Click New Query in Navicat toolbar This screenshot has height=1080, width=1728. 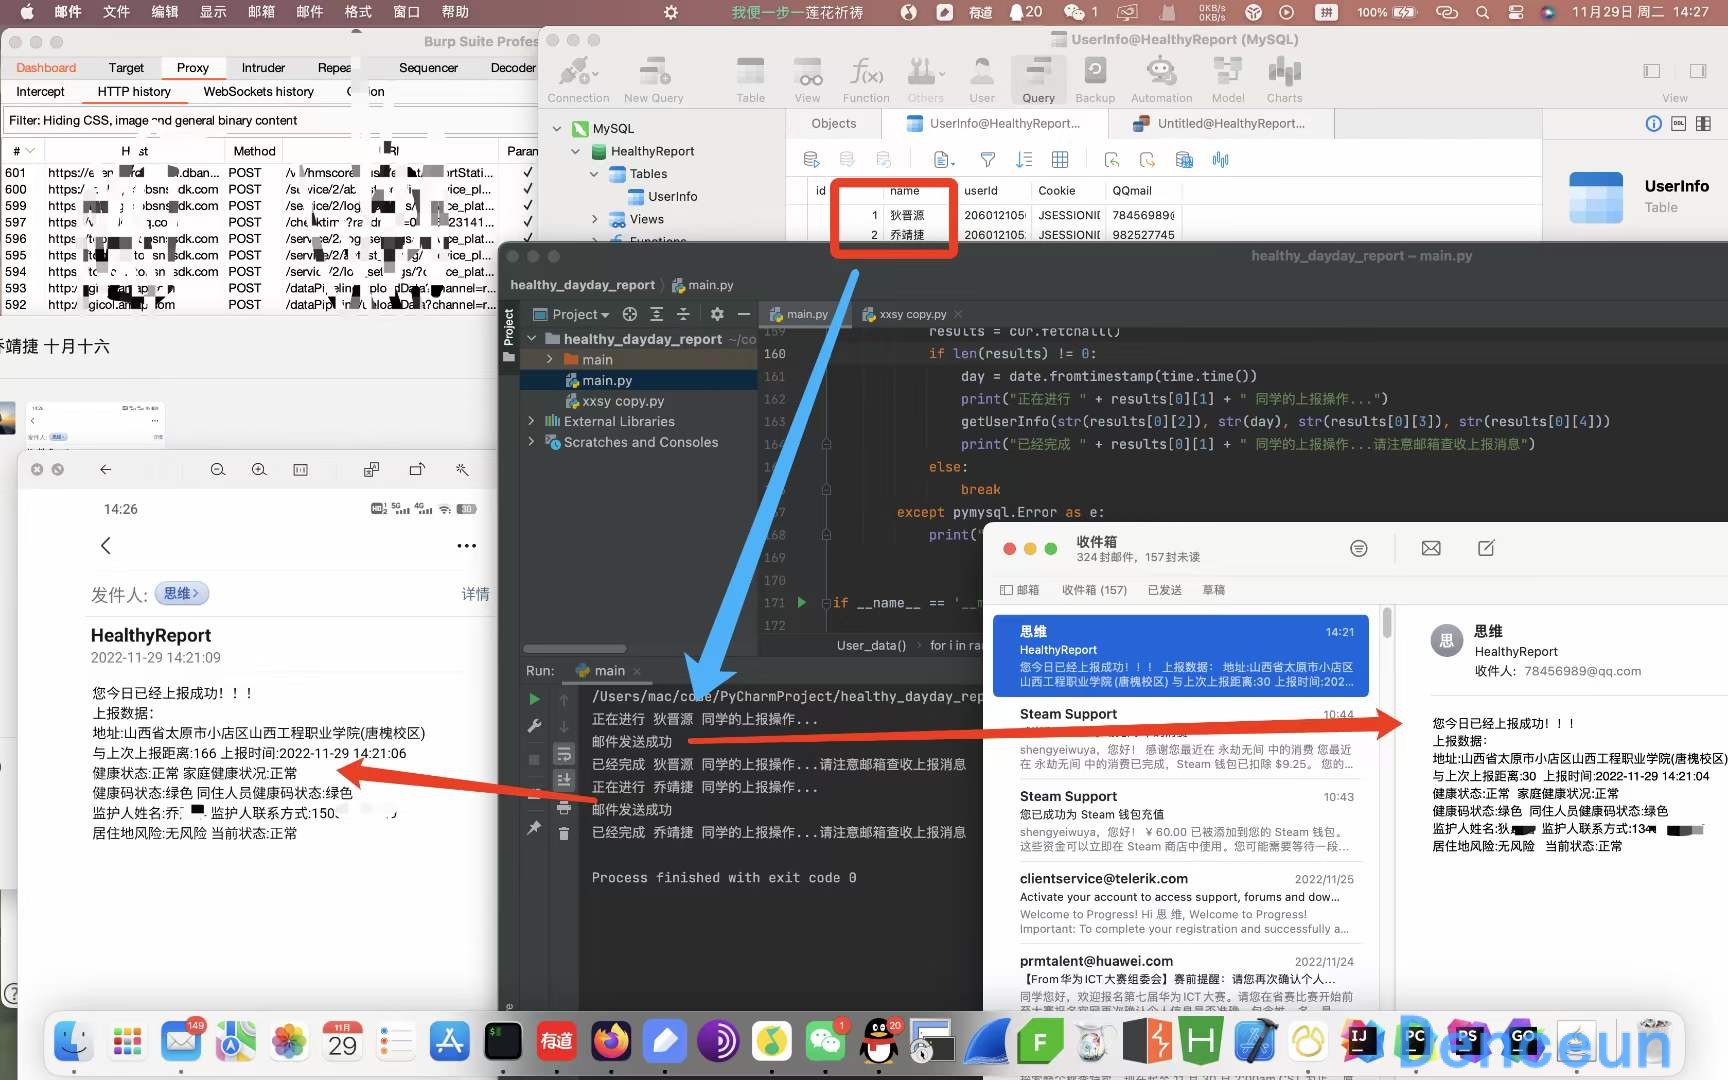654,79
